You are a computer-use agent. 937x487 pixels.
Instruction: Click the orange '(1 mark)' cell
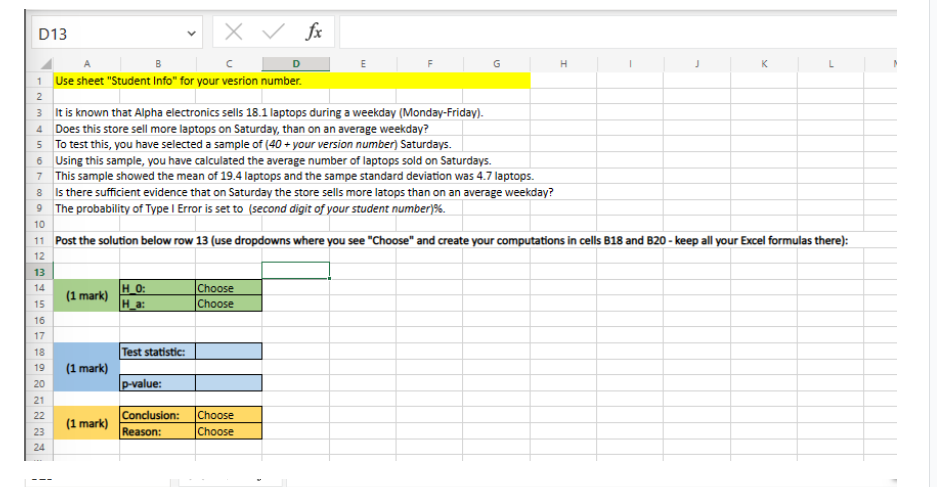[x=87, y=423]
